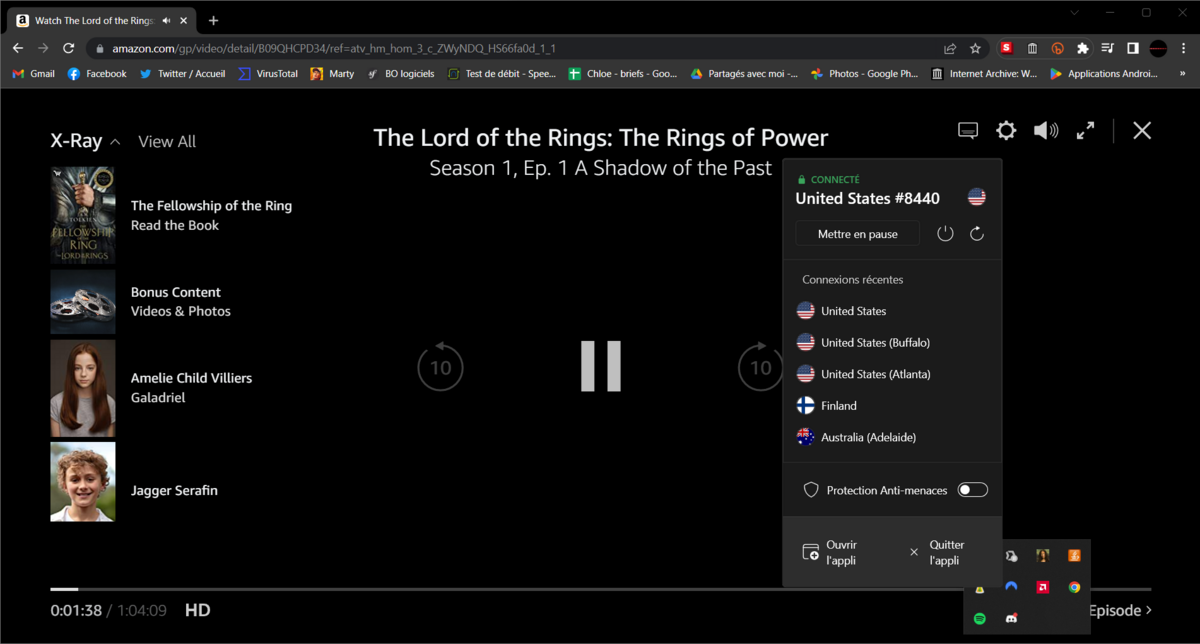This screenshot has width=1200, height=644.
Task: Disconnect VPN with the power icon
Action: point(945,234)
